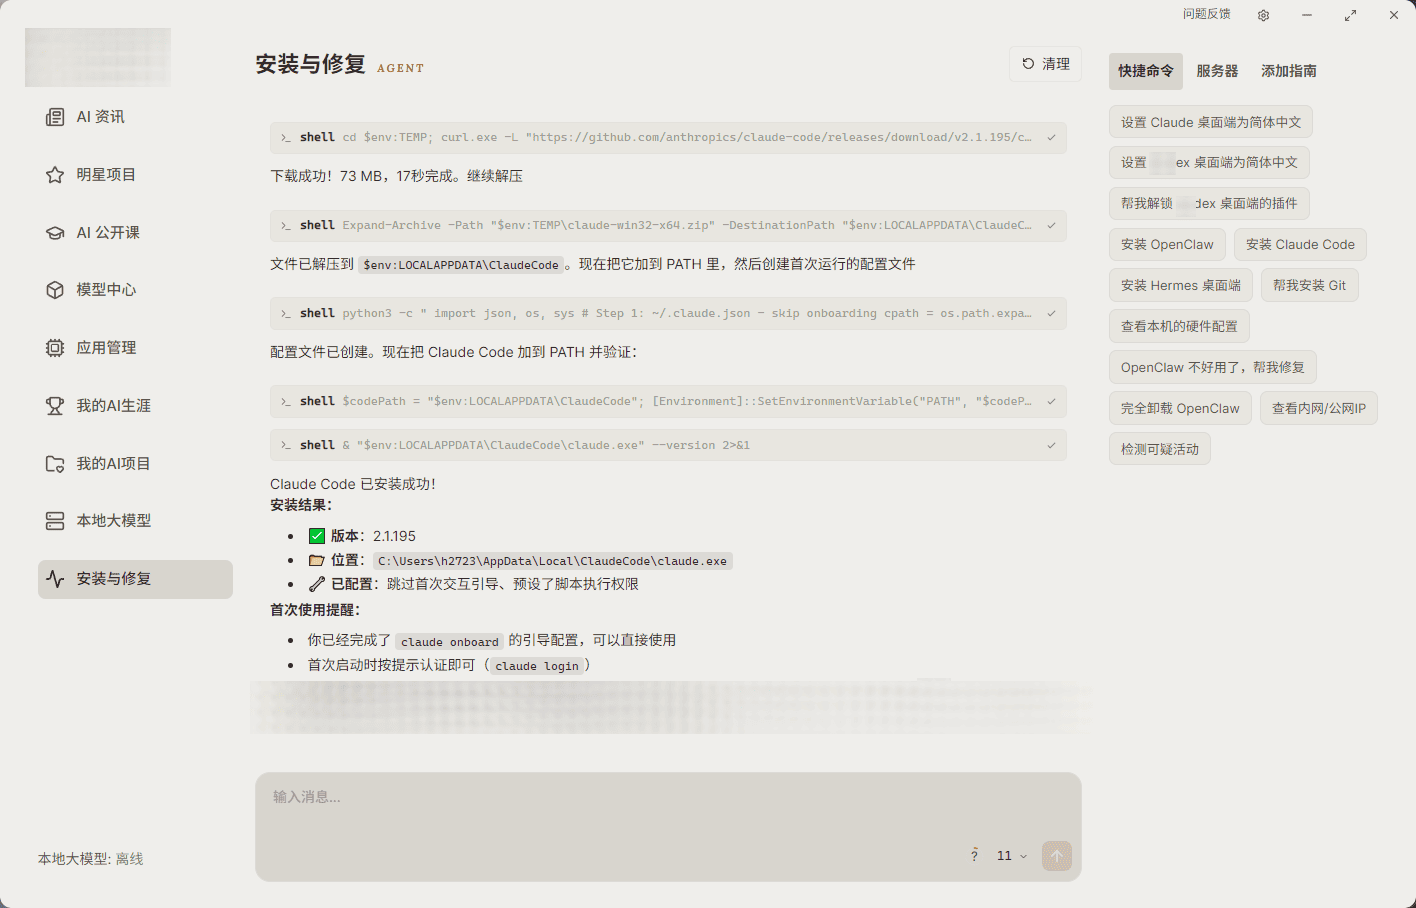Screen dimensions: 1416x908
Task: Switch to the 服务器 tab
Action: (1217, 71)
